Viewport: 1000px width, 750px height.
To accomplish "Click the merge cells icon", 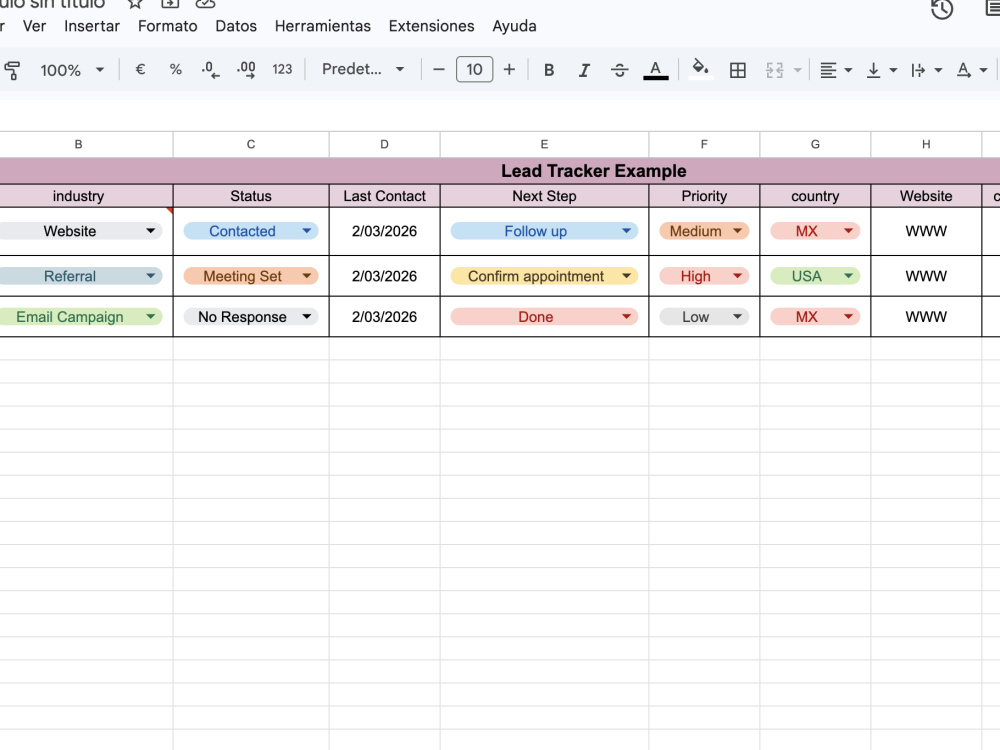I will [x=774, y=70].
